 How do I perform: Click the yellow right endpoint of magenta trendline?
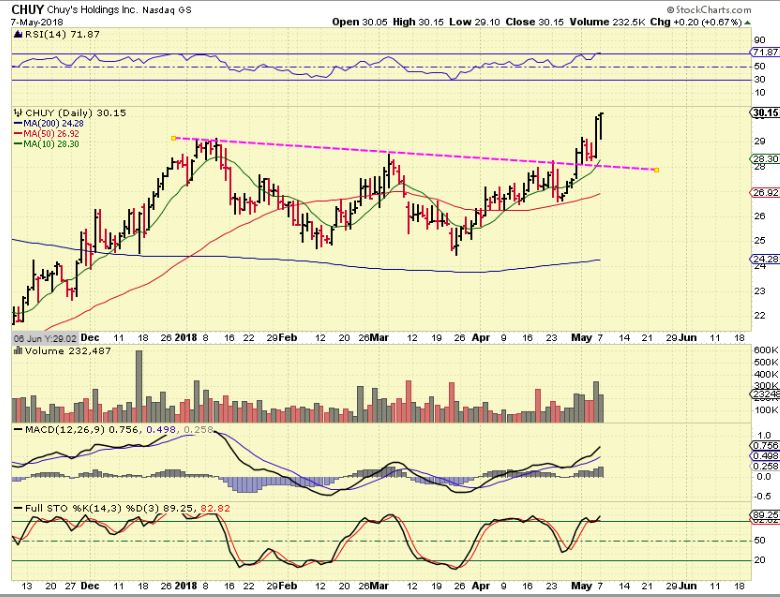pyautogui.click(x=657, y=170)
